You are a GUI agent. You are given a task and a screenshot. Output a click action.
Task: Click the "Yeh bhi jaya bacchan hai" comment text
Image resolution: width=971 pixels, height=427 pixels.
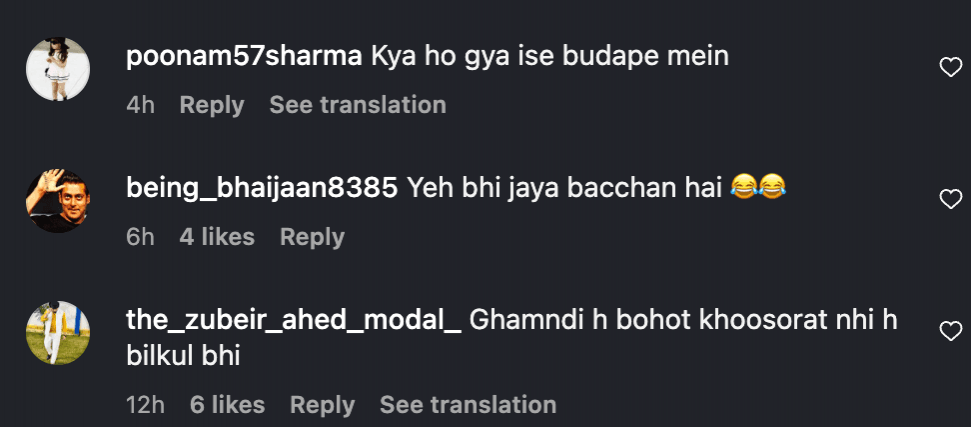564,189
